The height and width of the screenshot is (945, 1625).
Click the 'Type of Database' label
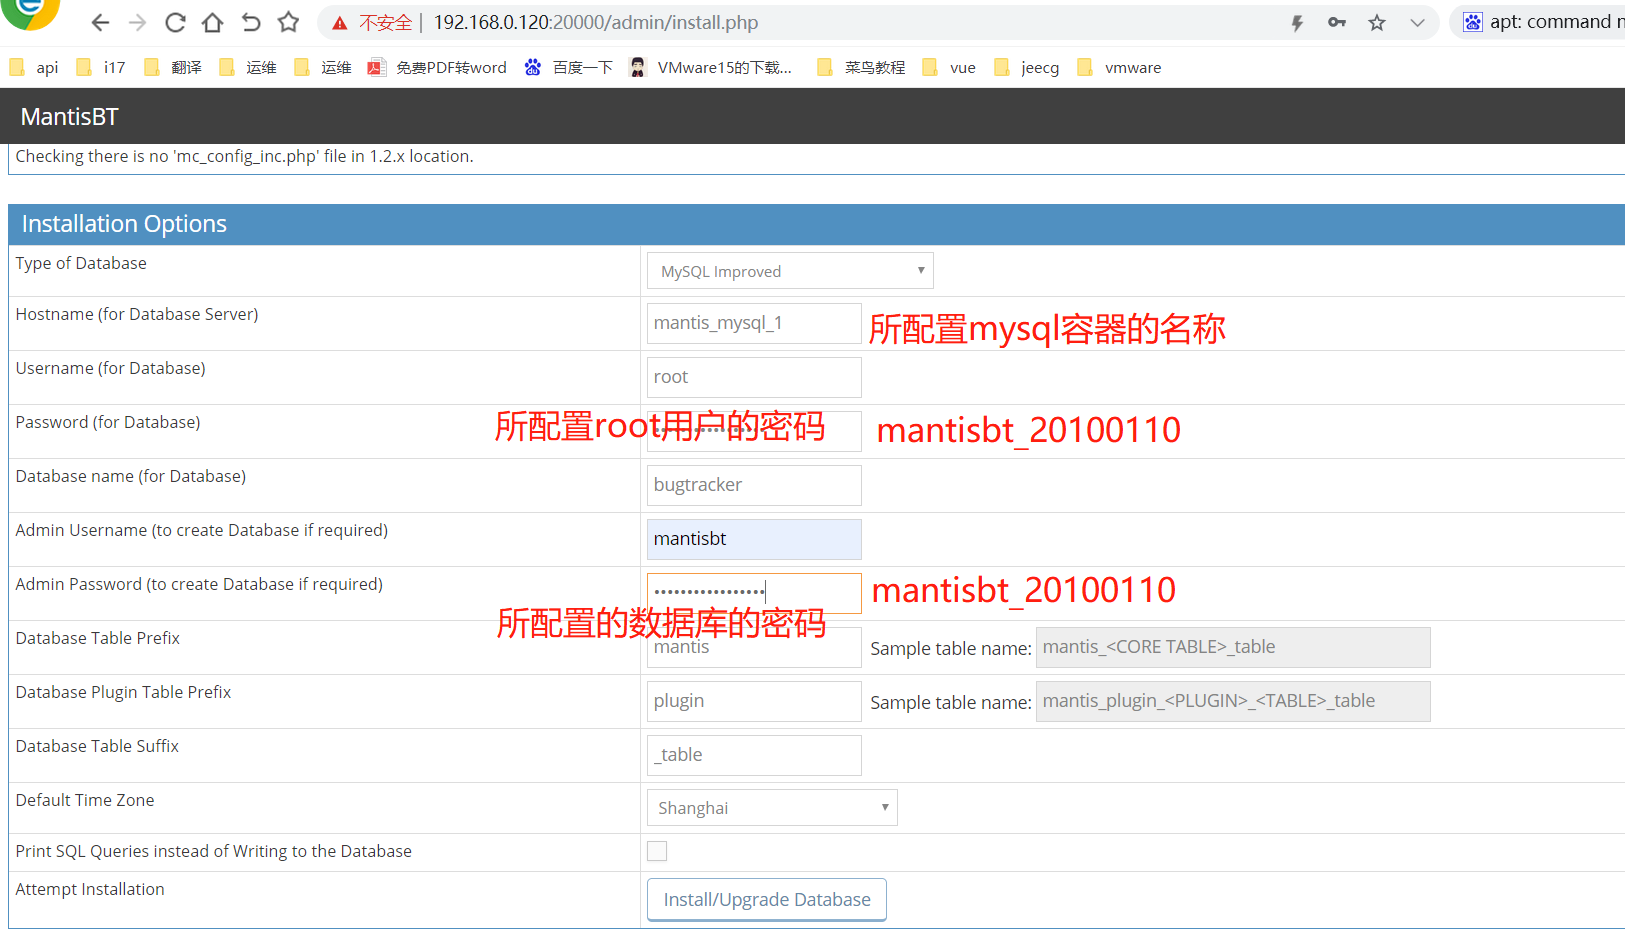pyautogui.click(x=81, y=263)
